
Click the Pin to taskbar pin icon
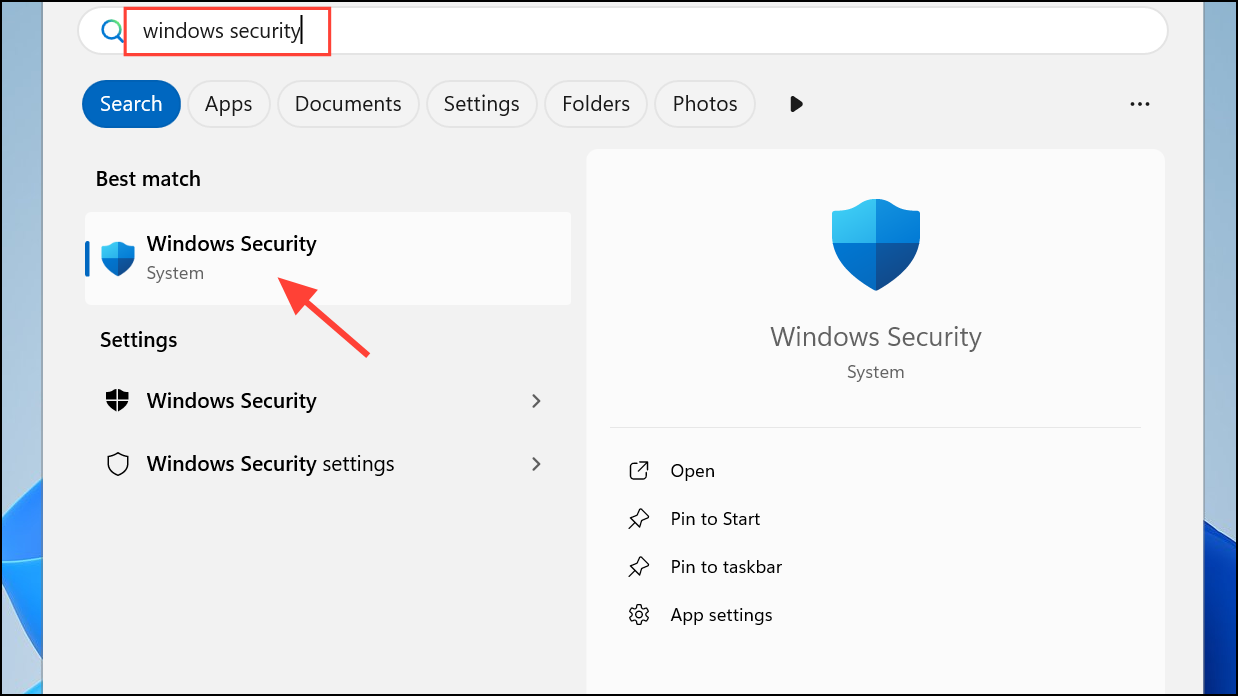[640, 566]
